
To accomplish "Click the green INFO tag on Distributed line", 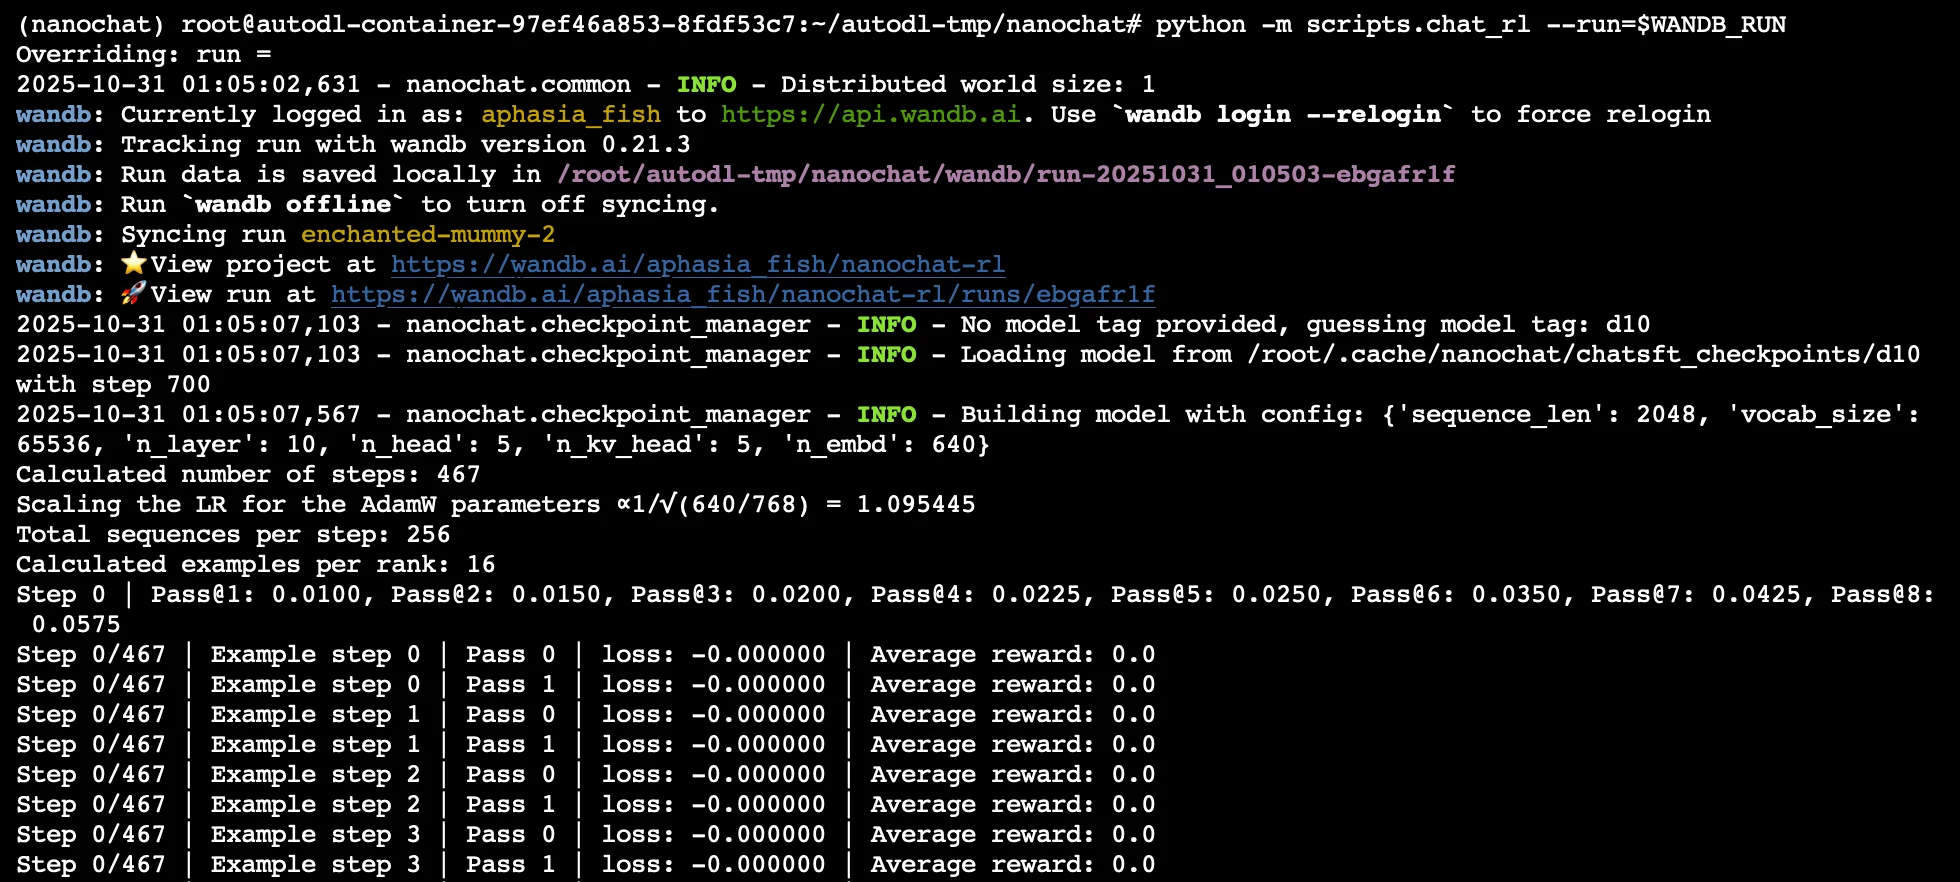I will pos(706,85).
